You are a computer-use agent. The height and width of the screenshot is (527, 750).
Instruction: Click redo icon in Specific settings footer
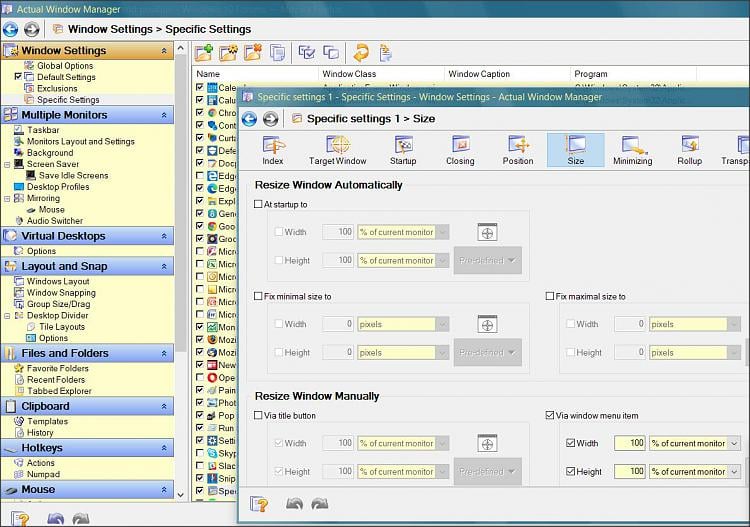pyautogui.click(x=320, y=503)
